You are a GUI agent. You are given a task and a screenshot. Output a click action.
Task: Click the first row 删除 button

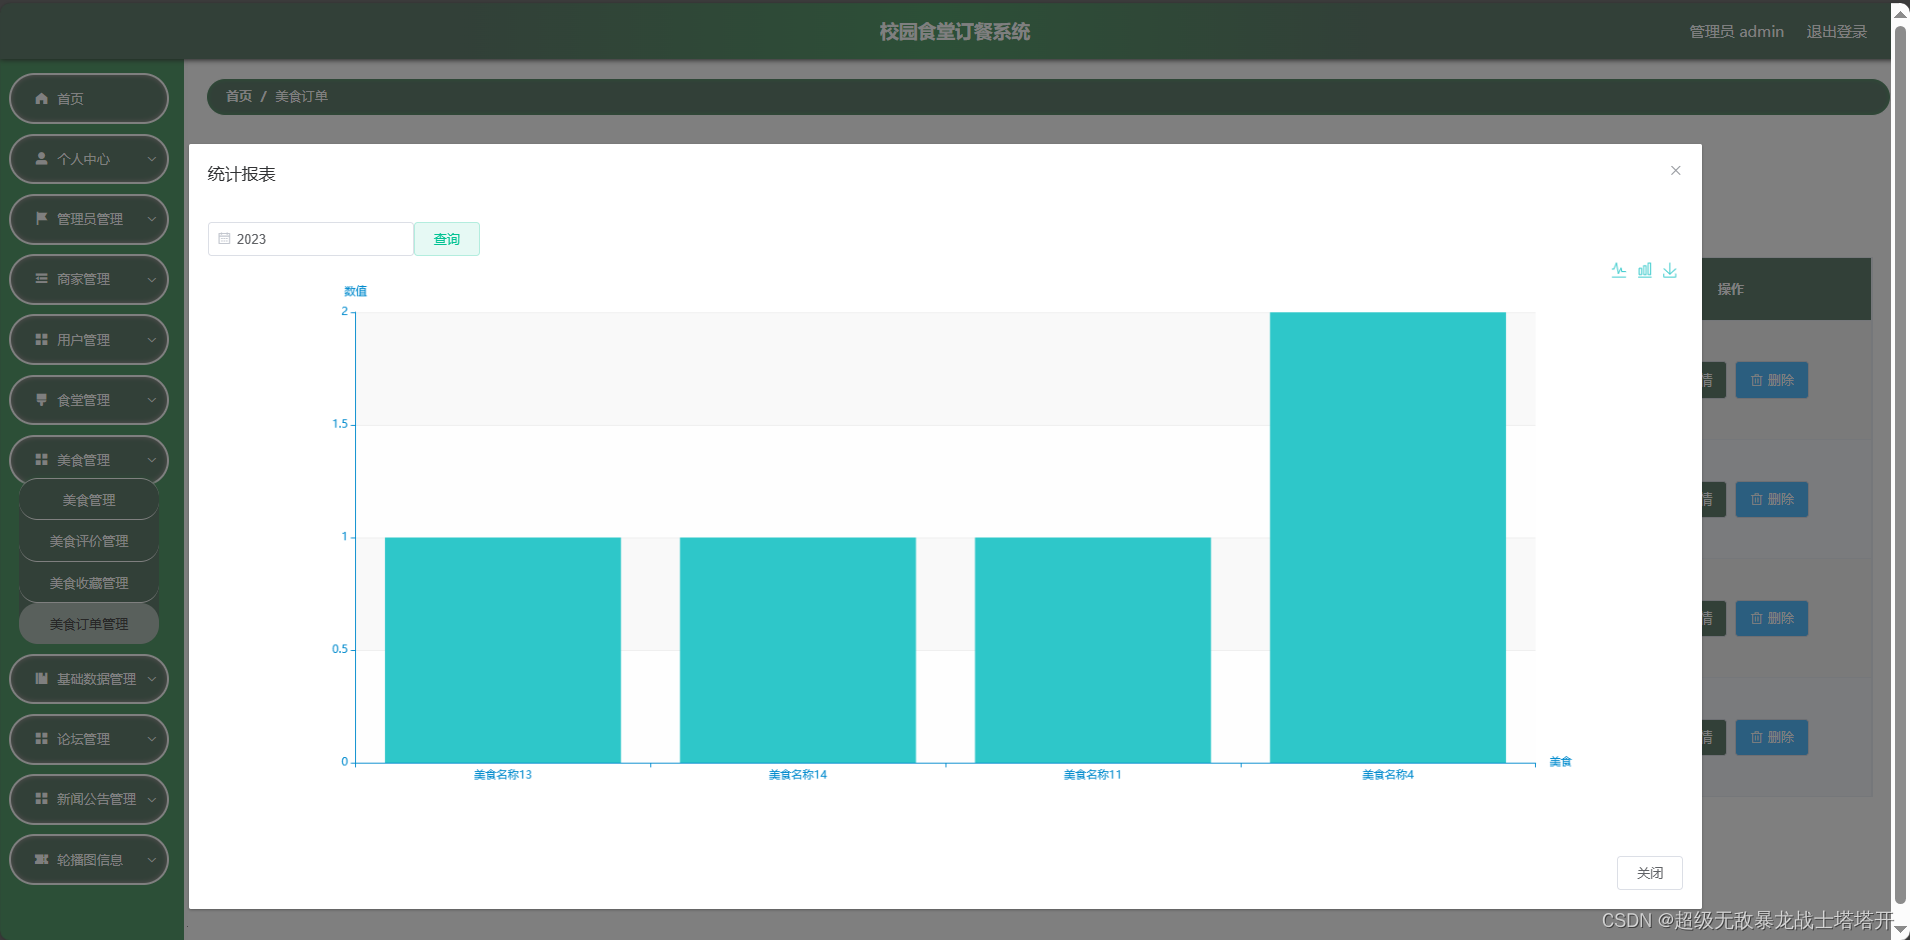coord(1771,380)
